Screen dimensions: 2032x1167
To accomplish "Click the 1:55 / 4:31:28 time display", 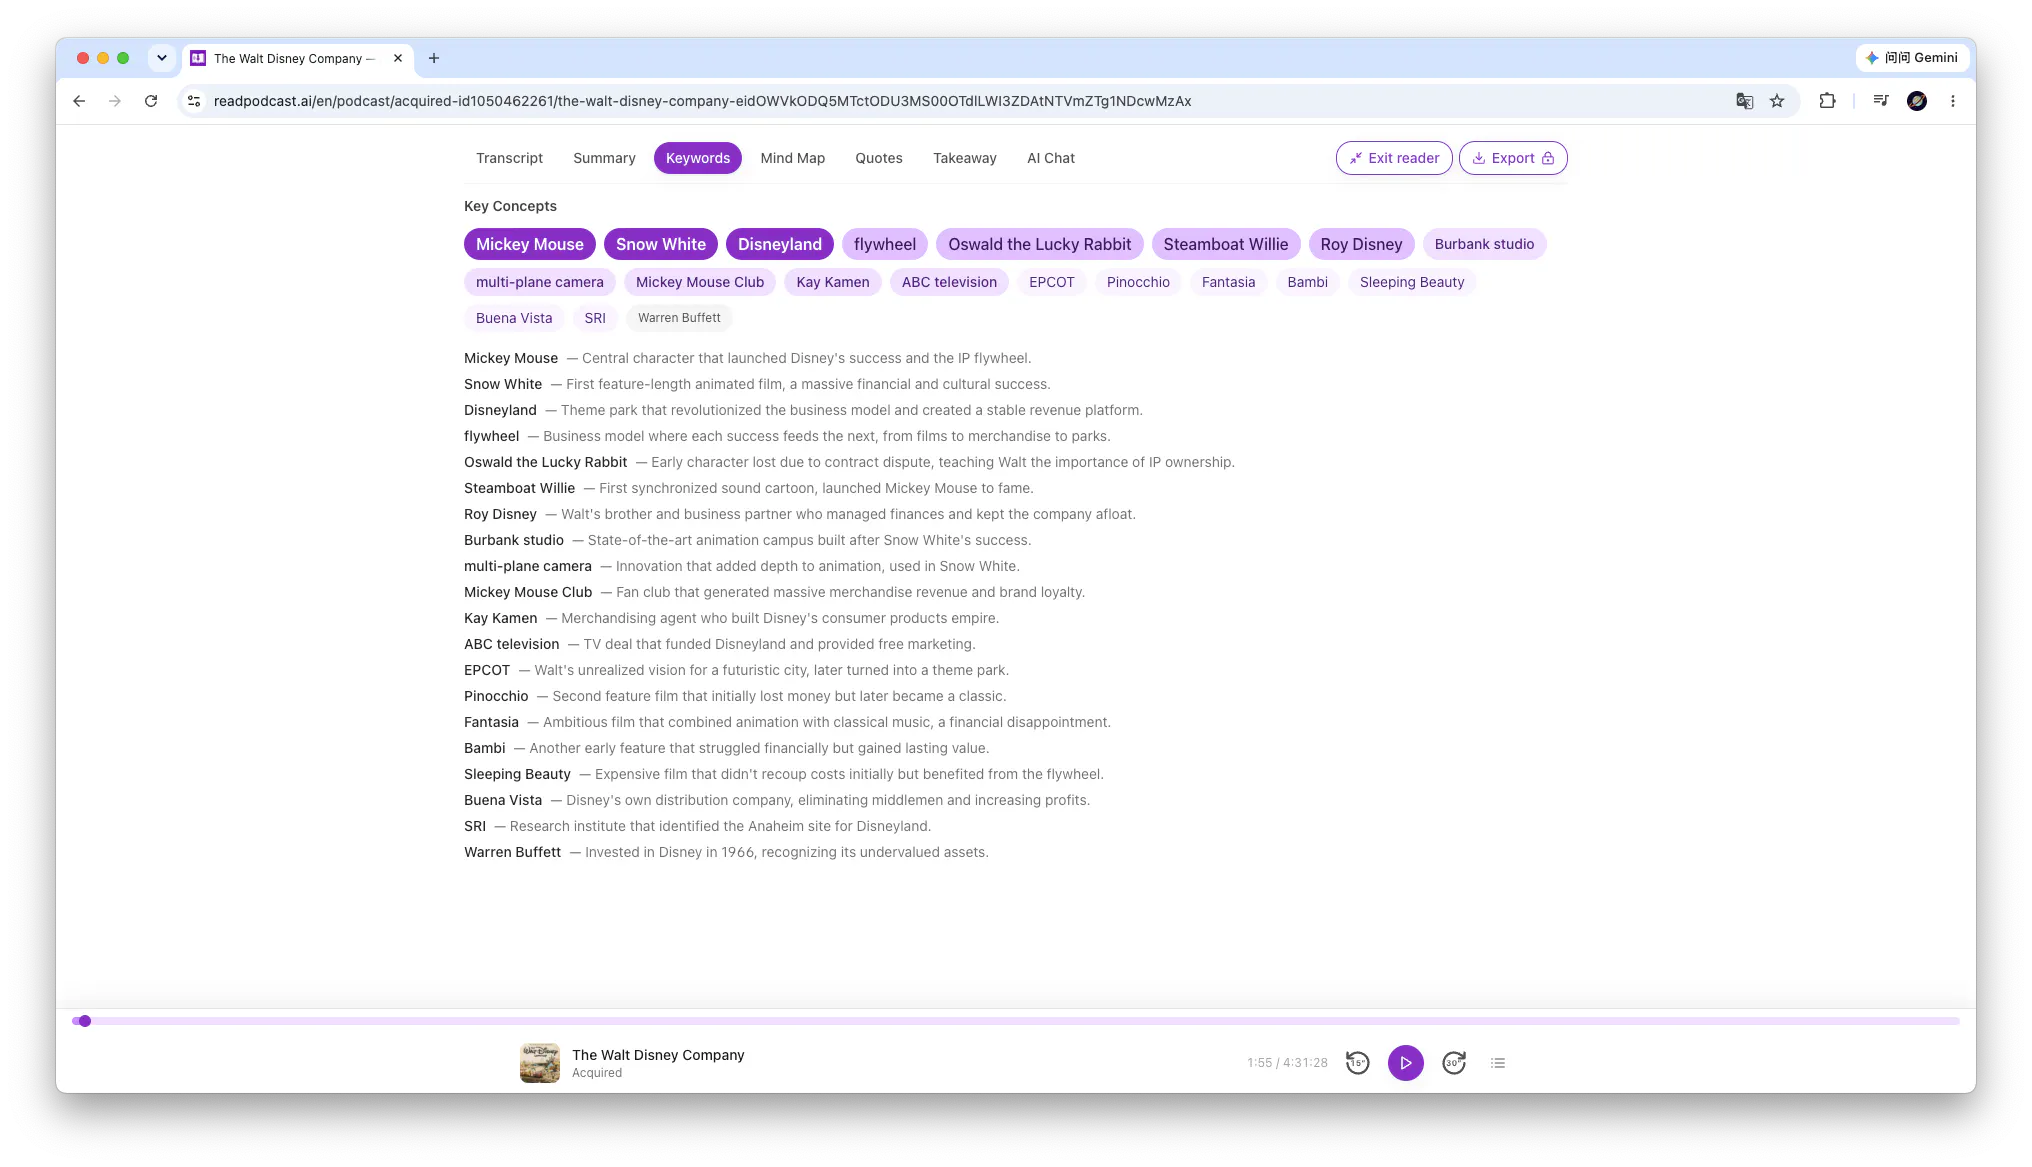I will click(1287, 1063).
